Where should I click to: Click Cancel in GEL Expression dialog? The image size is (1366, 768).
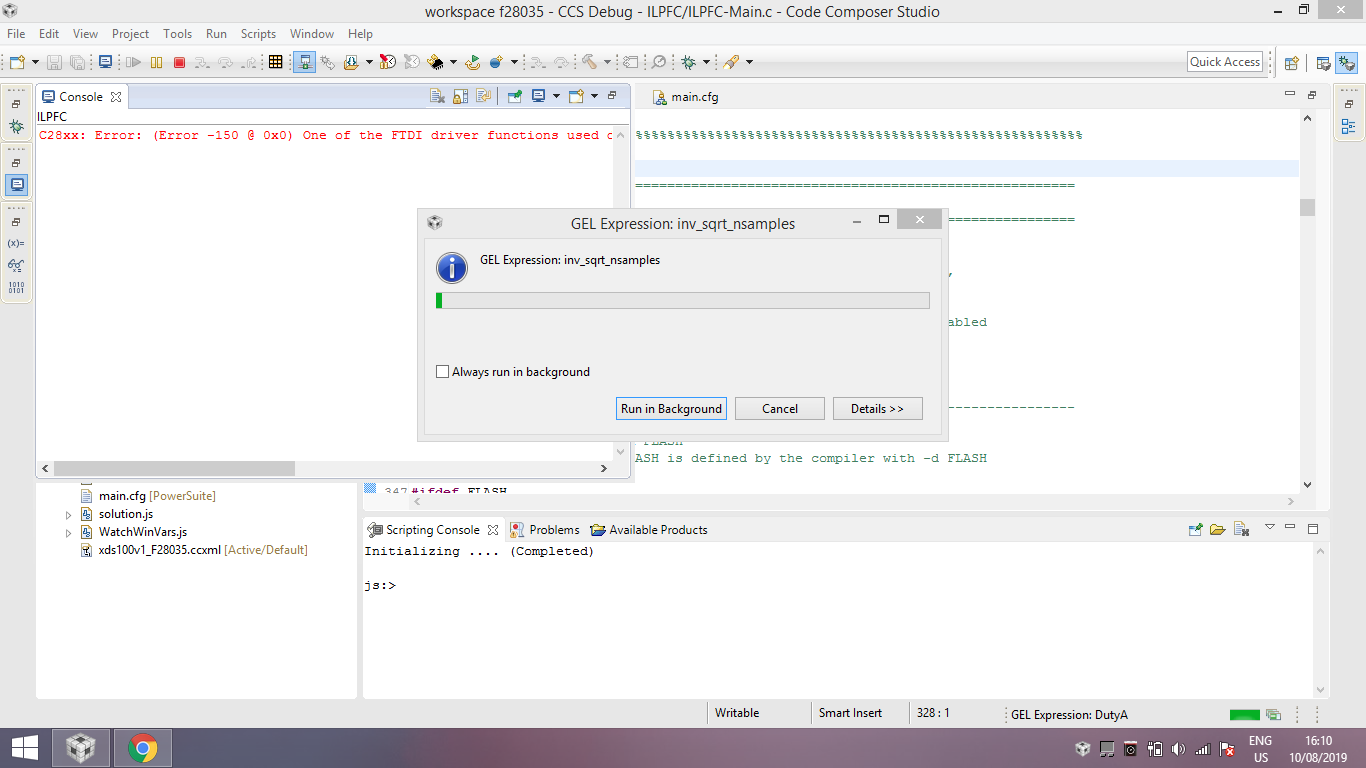tap(780, 409)
